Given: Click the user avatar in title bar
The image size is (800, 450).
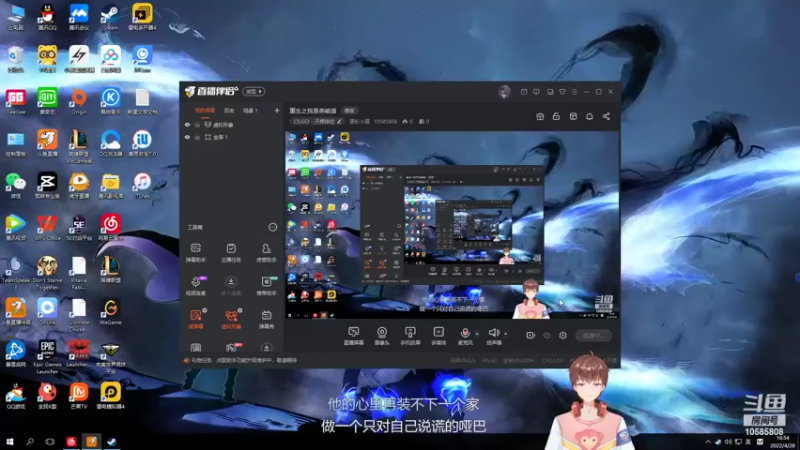Looking at the screenshot, I should click(504, 92).
